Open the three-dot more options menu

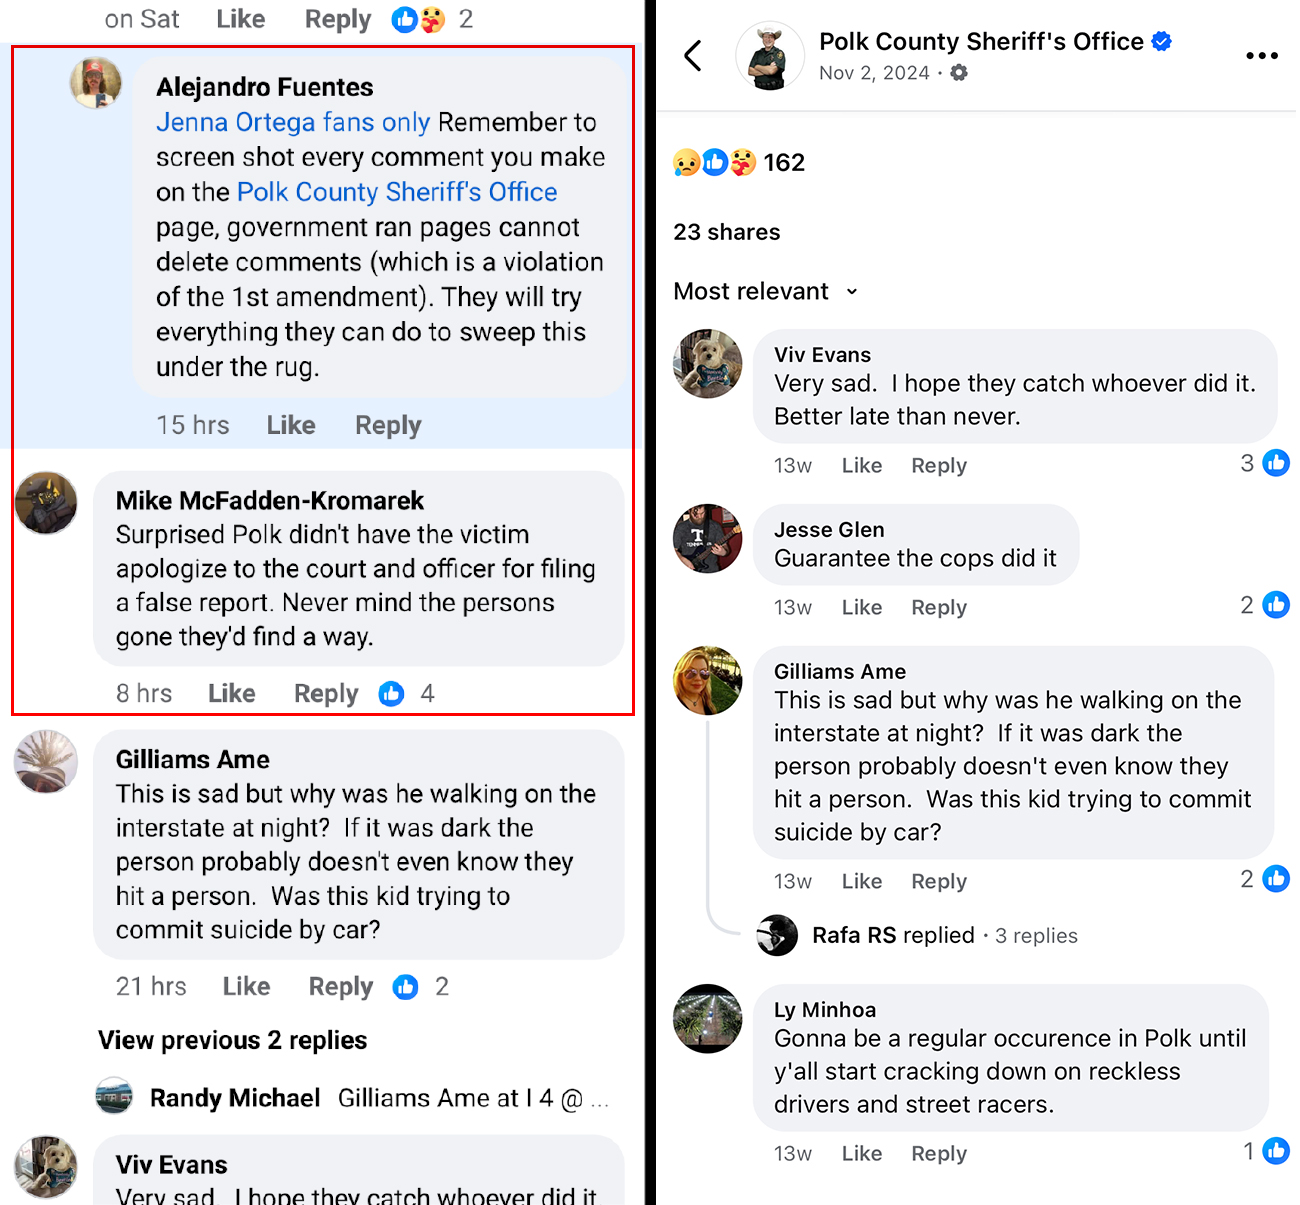click(1261, 56)
